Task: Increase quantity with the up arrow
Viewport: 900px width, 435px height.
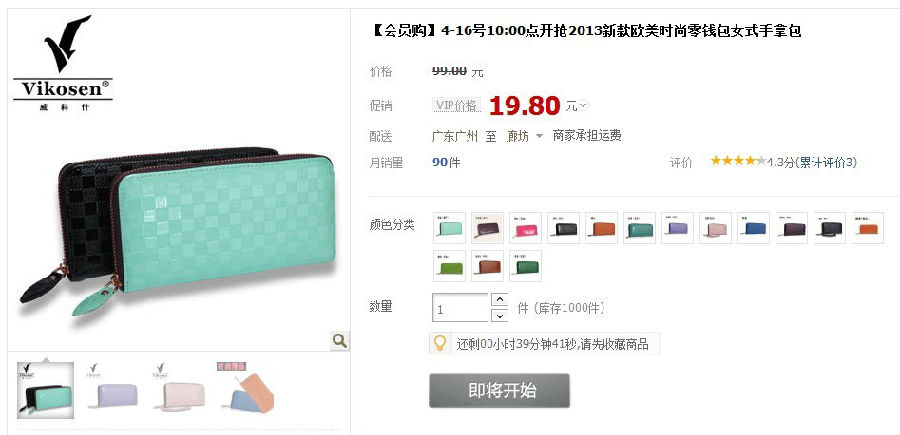Action: point(499,300)
